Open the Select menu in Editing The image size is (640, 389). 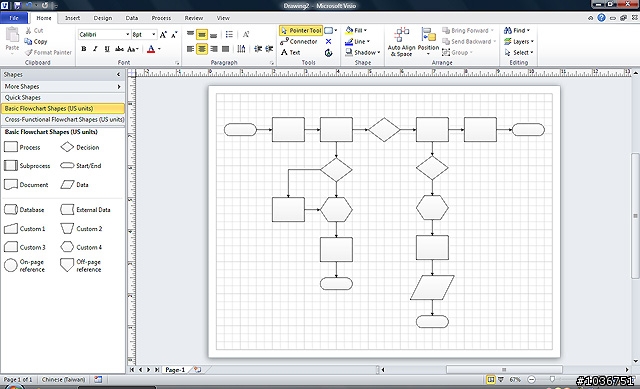click(x=519, y=53)
